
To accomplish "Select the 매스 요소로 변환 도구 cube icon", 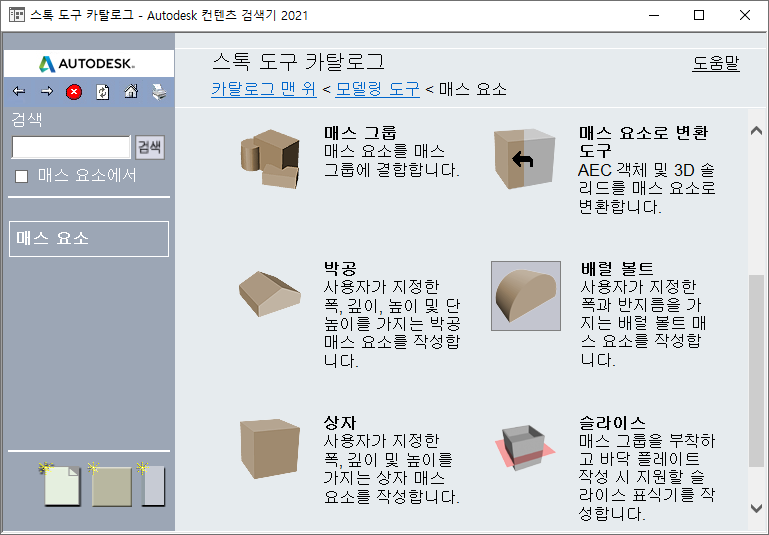I will (x=525, y=159).
